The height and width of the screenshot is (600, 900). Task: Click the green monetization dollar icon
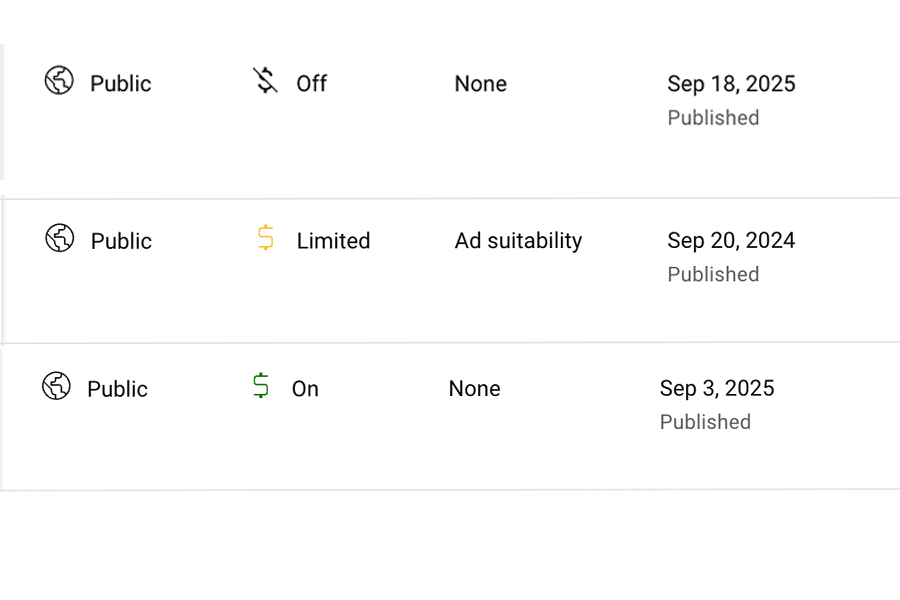[261, 386]
